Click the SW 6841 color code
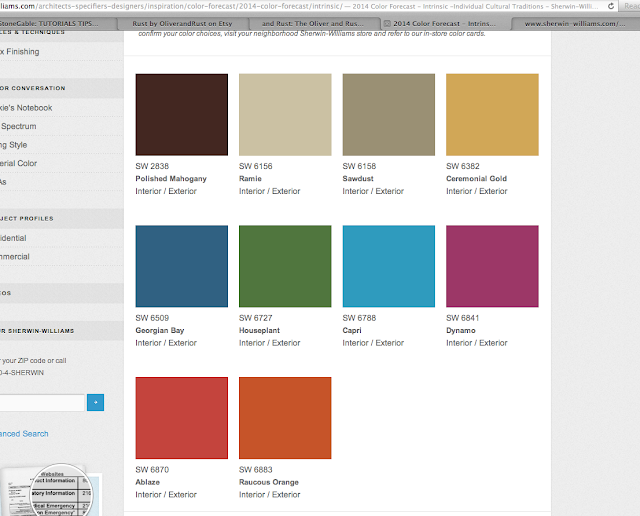The image size is (640, 516). (462, 318)
